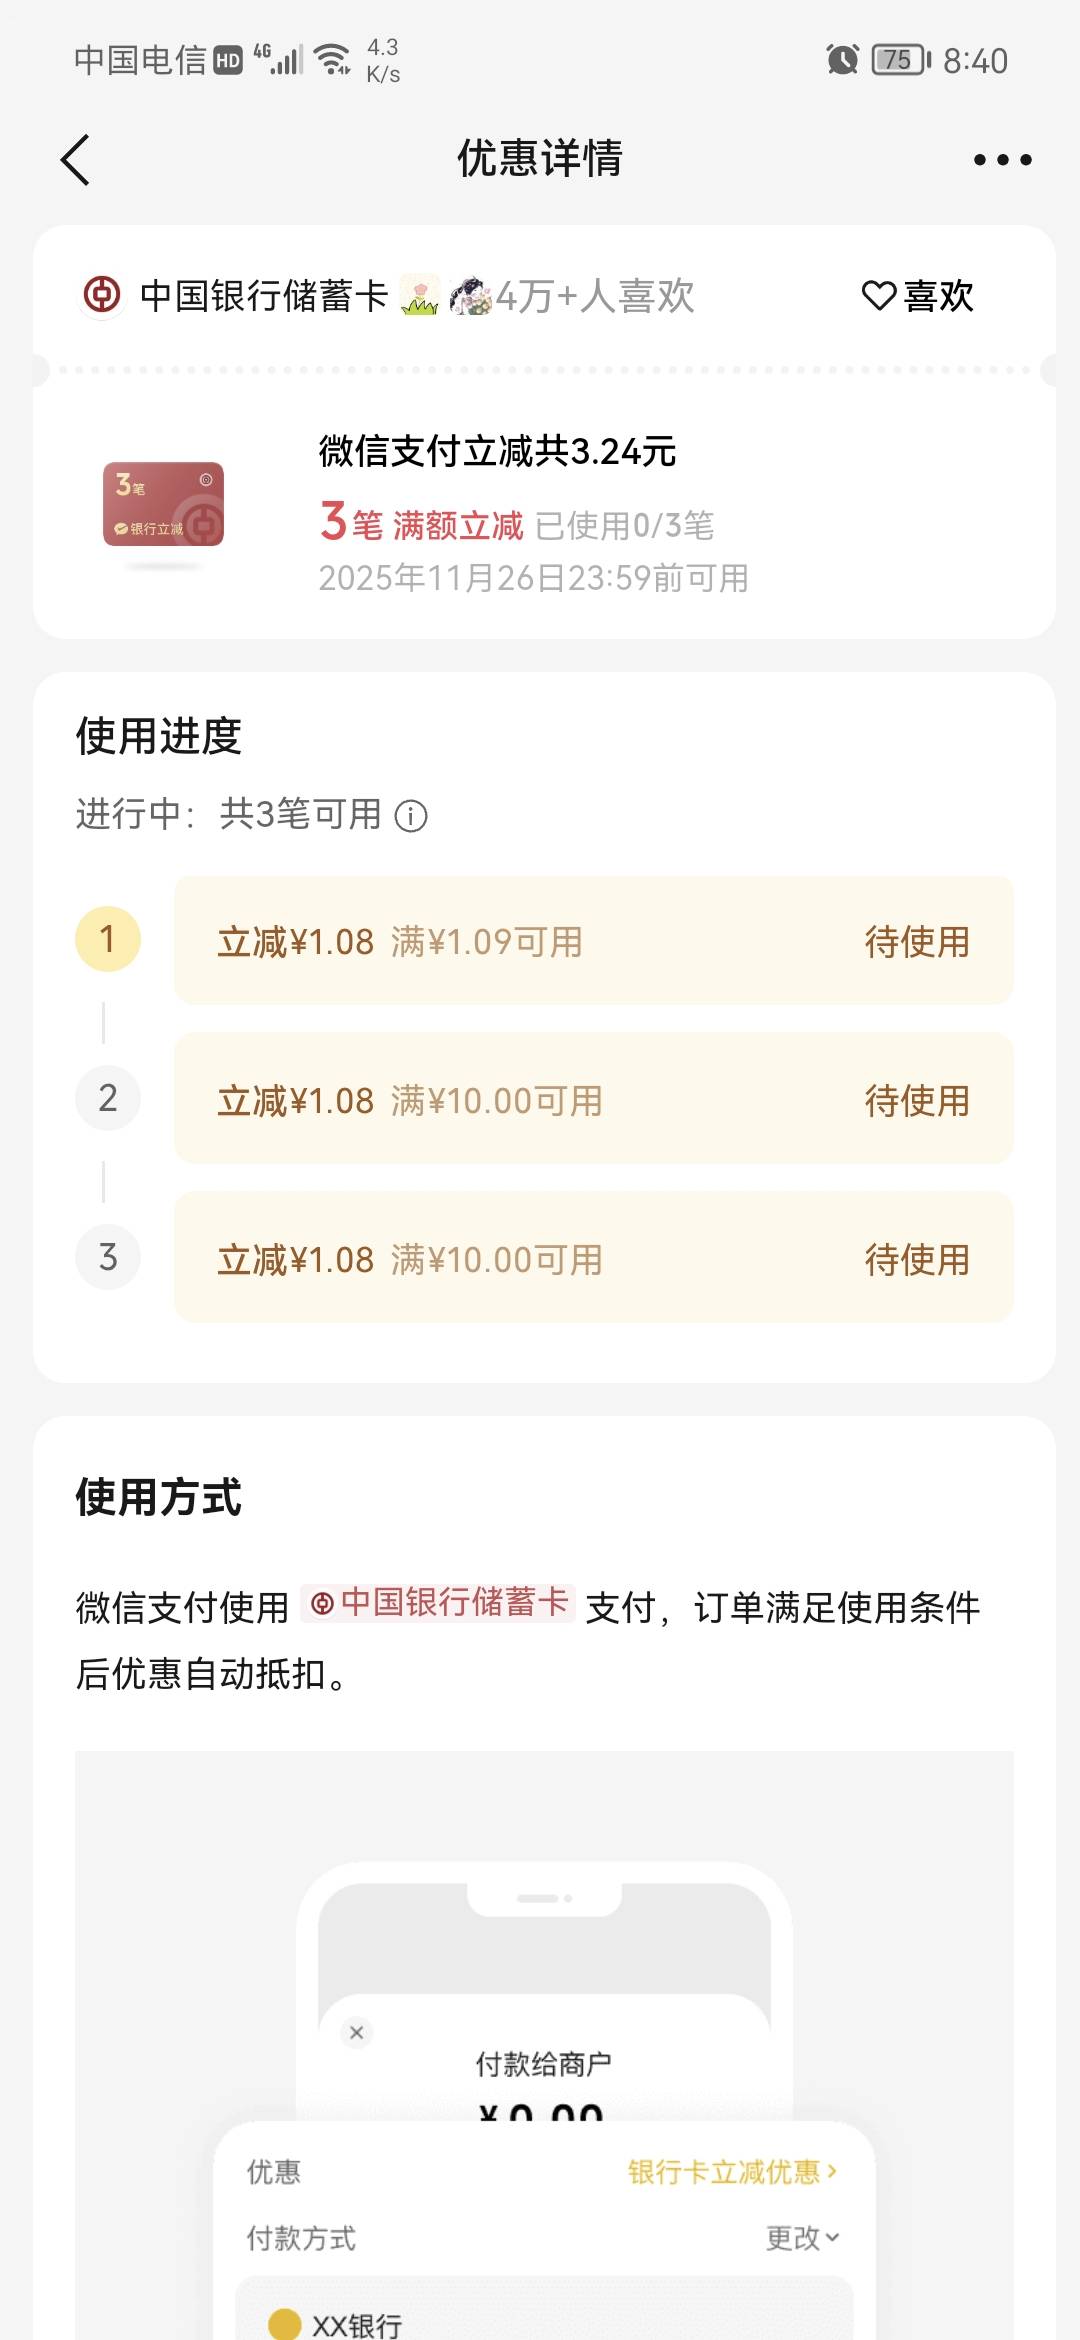Image resolution: width=1080 pixels, height=2340 pixels.
Task: Tap the liker avatars beside 4万+人喜欢
Action: [x=445, y=296]
